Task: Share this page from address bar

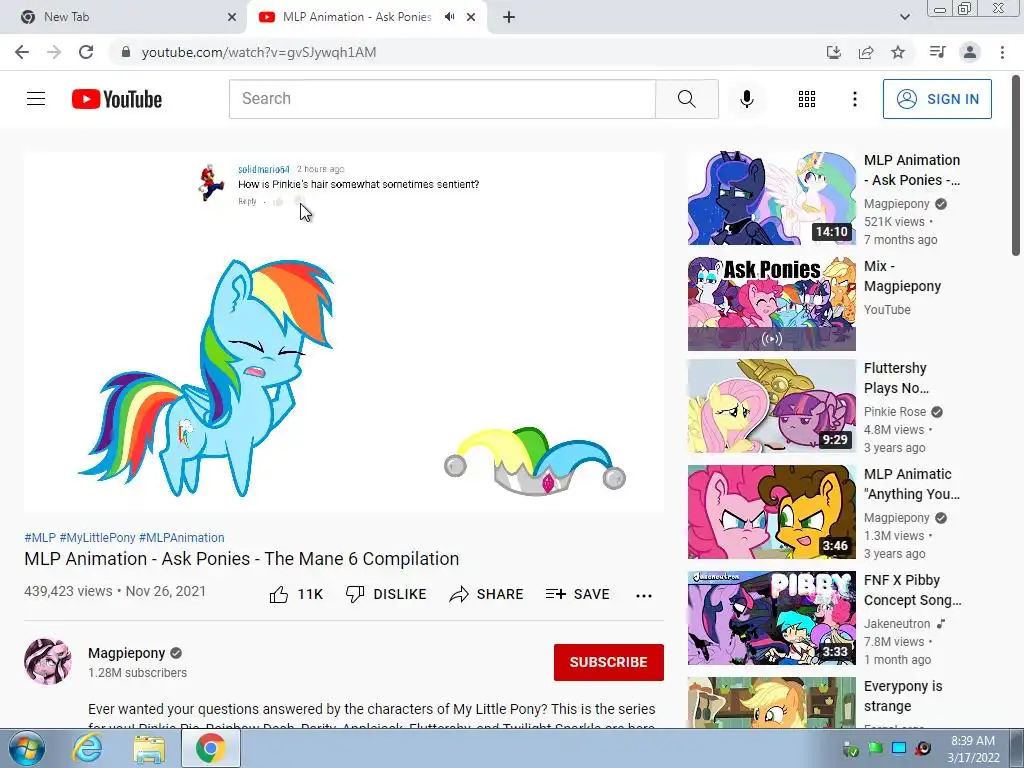Action: coord(866,52)
